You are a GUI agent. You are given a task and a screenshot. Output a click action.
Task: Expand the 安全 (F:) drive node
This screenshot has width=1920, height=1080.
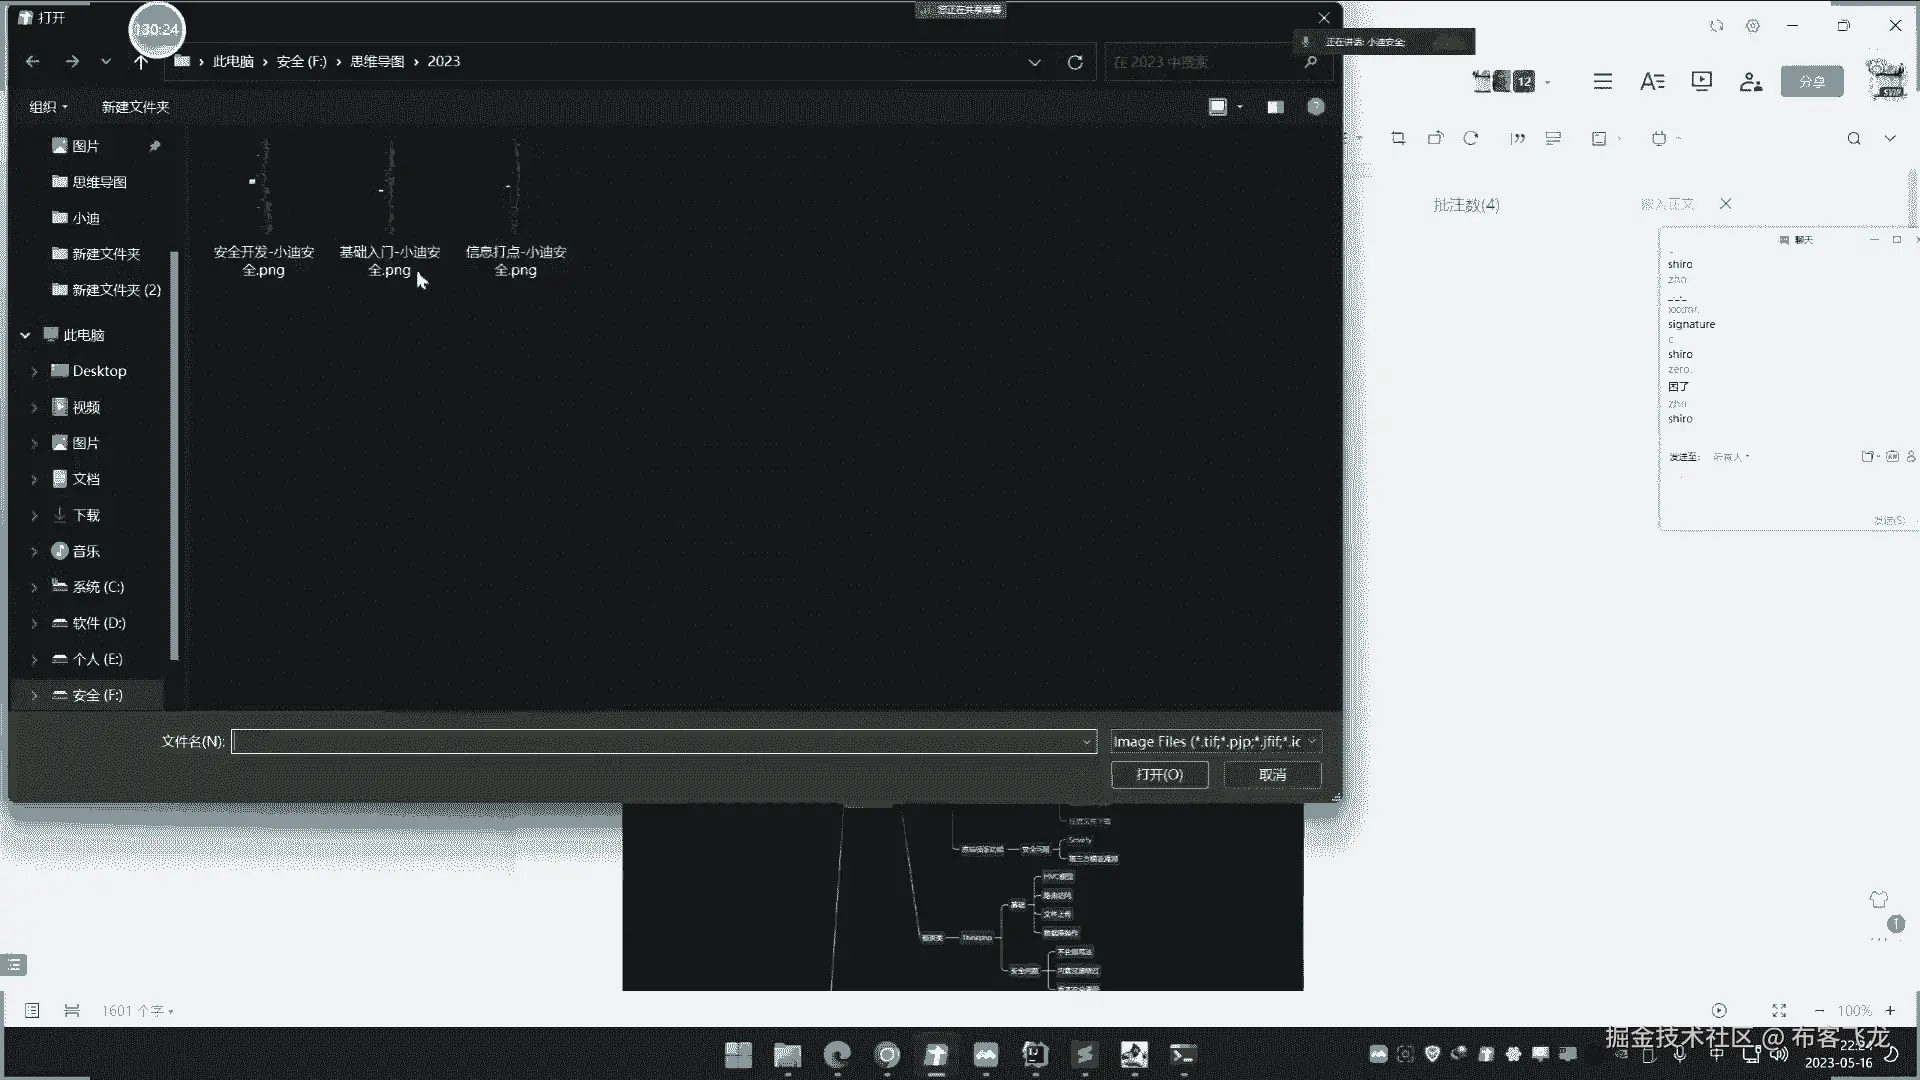pos(34,695)
